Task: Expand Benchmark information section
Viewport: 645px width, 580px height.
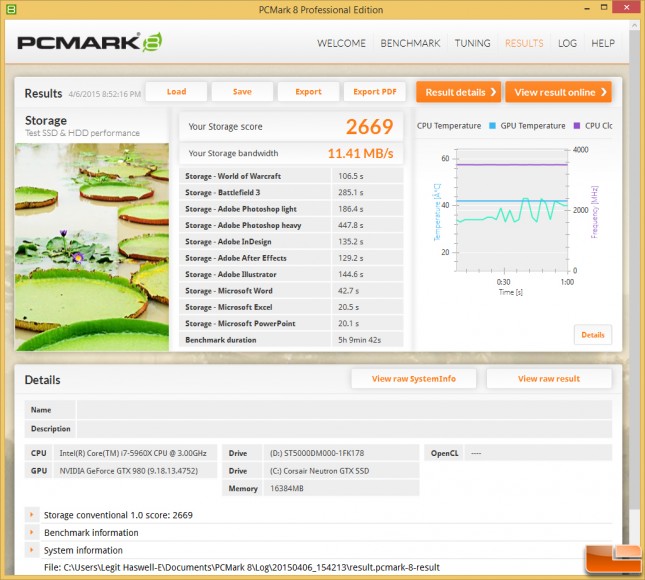Action: tap(32, 532)
